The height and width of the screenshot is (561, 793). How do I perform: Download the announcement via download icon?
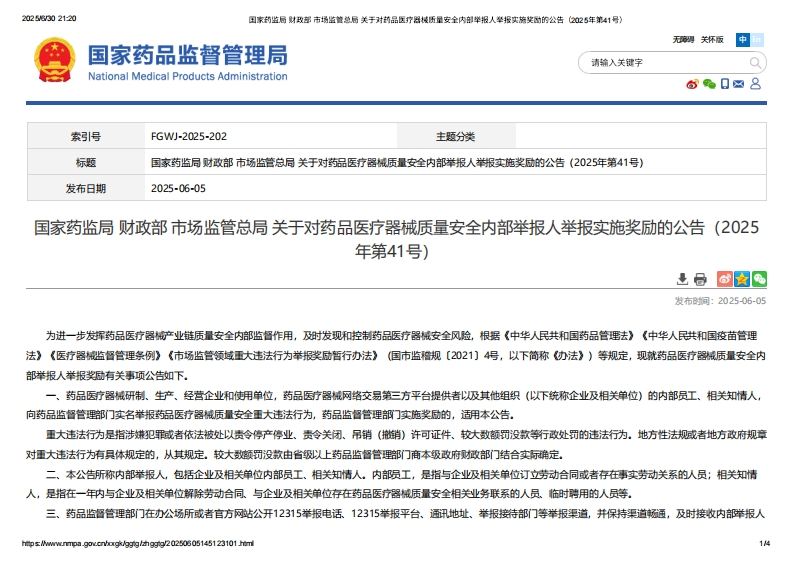(x=683, y=279)
